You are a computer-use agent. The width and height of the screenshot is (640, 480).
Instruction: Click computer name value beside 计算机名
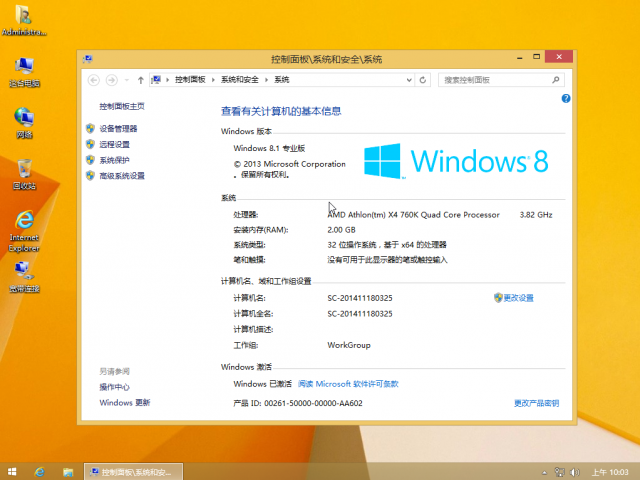pyautogui.click(x=360, y=298)
